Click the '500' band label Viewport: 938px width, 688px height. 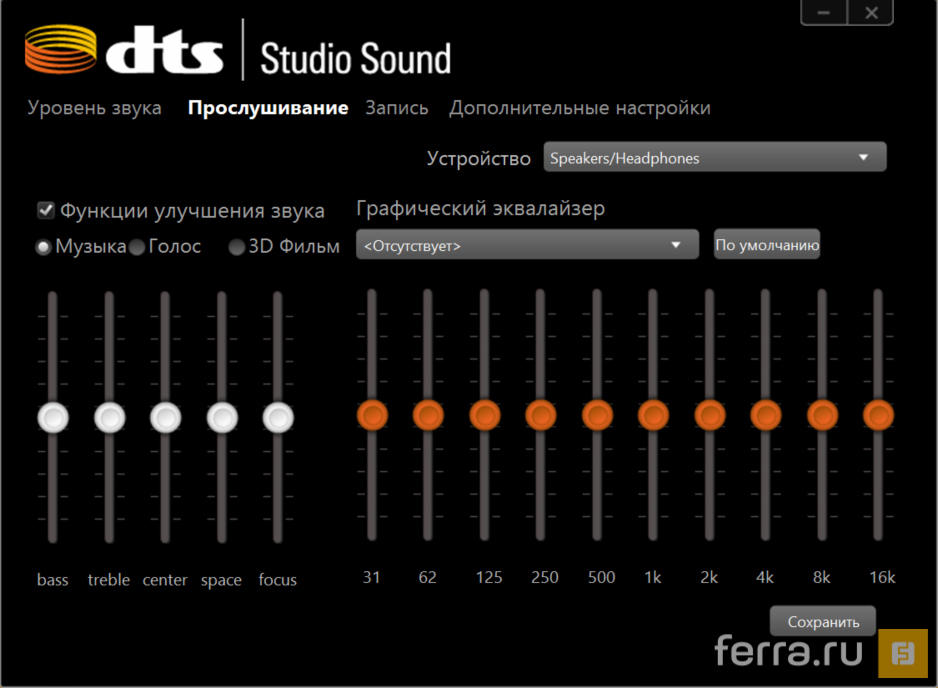601,577
